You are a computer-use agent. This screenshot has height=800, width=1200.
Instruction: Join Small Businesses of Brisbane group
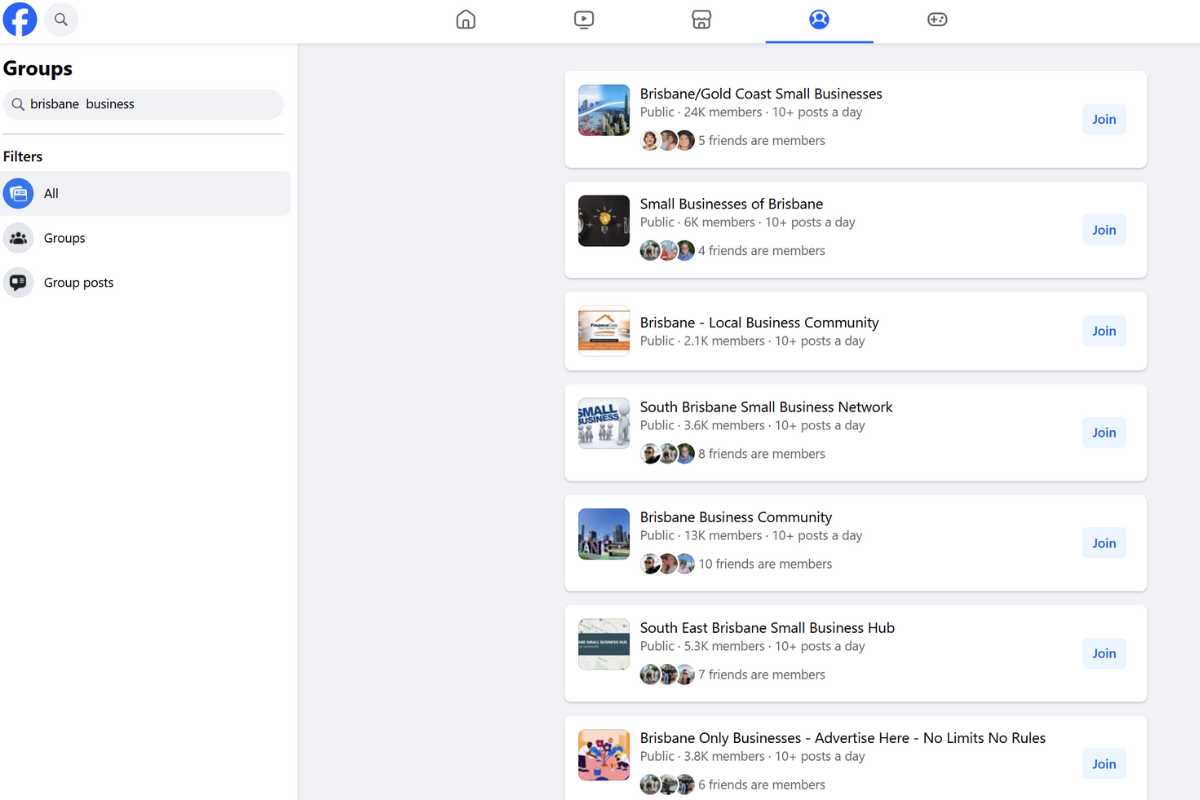click(x=1104, y=230)
